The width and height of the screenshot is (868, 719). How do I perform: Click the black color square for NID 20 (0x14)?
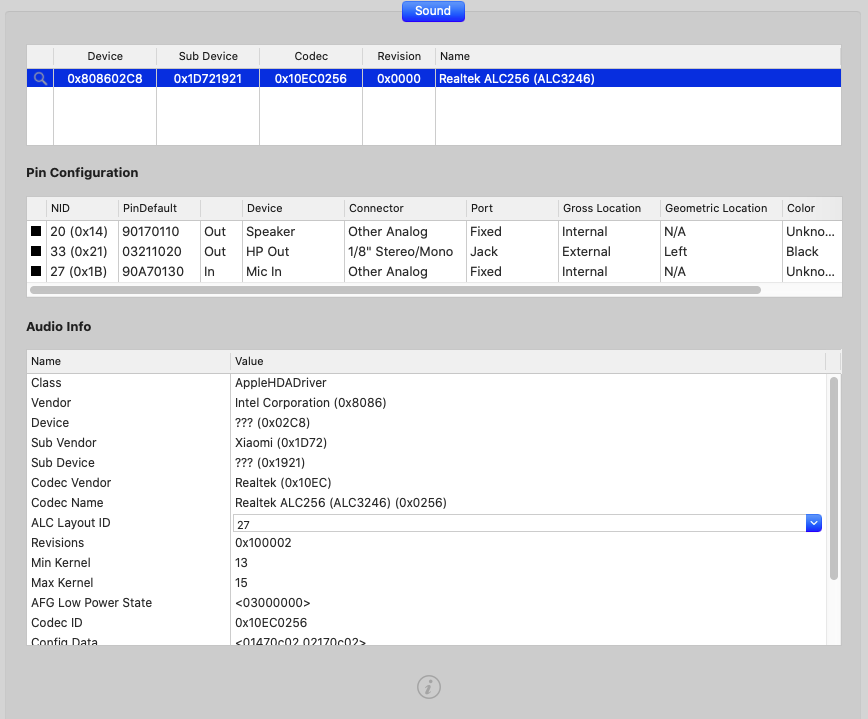pos(36,231)
